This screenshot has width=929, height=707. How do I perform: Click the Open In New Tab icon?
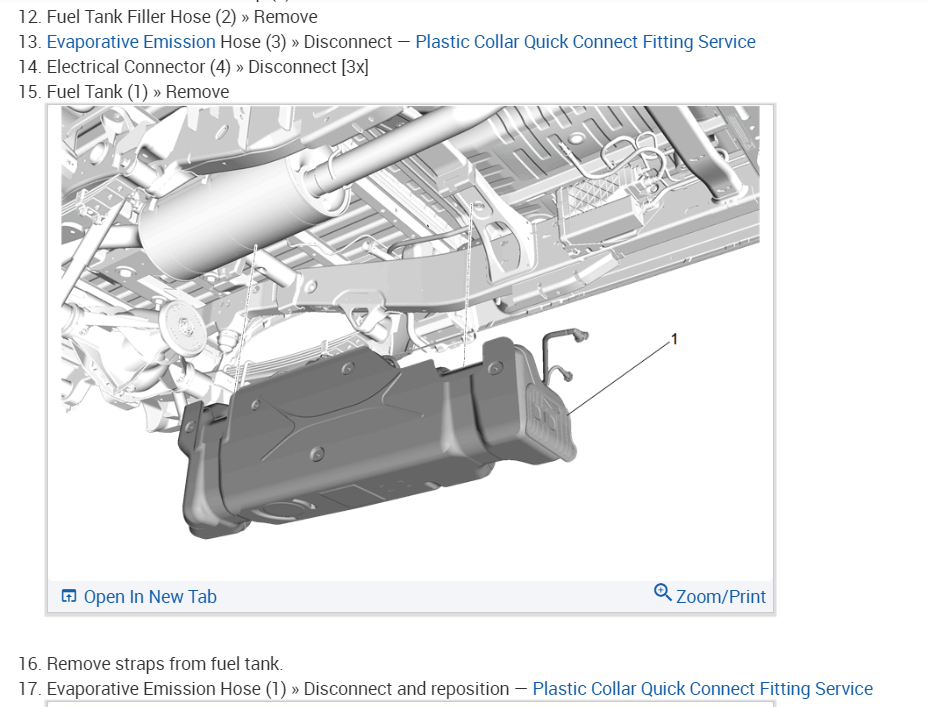69,596
